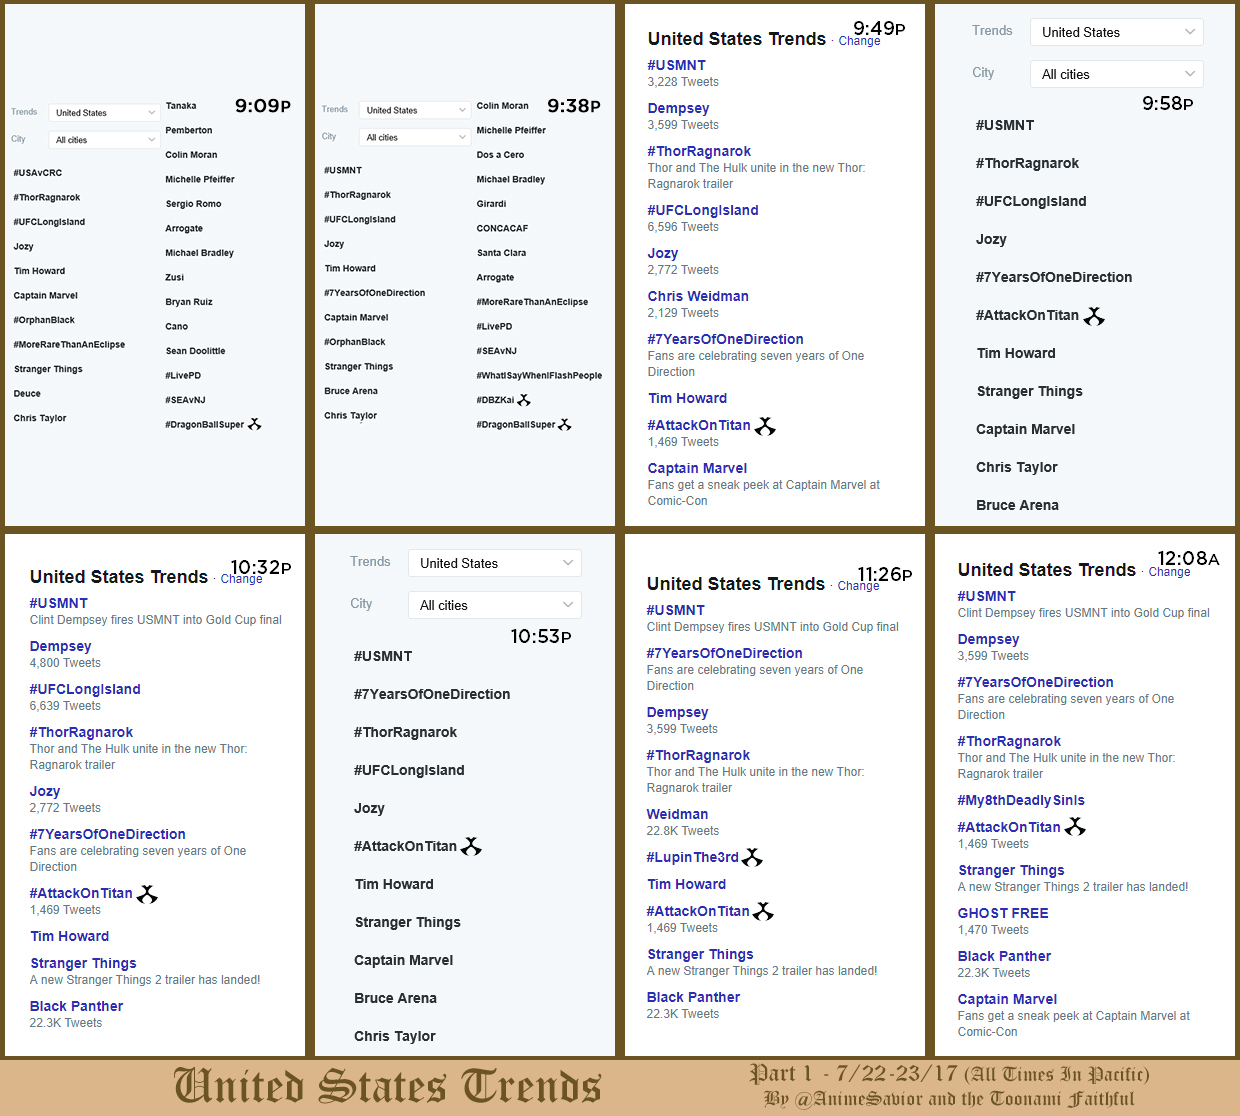This screenshot has height=1116, width=1240.
Task: Open the CONCACAF trend
Action: (502, 228)
